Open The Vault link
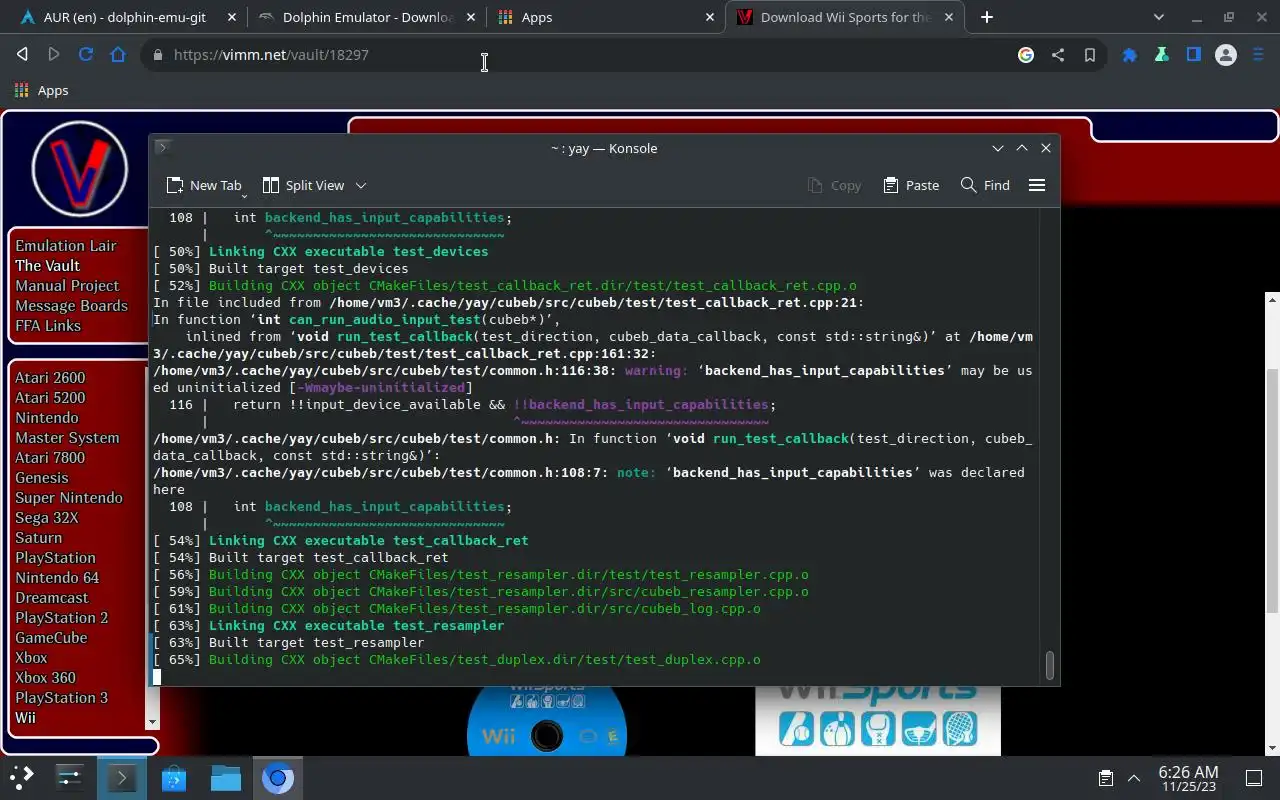Viewport: 1280px width, 800px height. [x=47, y=266]
